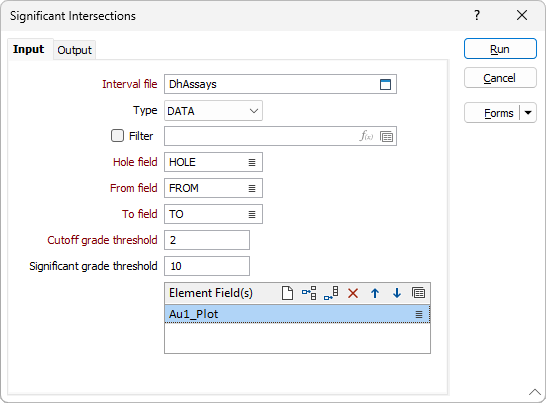The image size is (546, 403).
Task: Open the Interval file browse icon
Action: pos(385,84)
